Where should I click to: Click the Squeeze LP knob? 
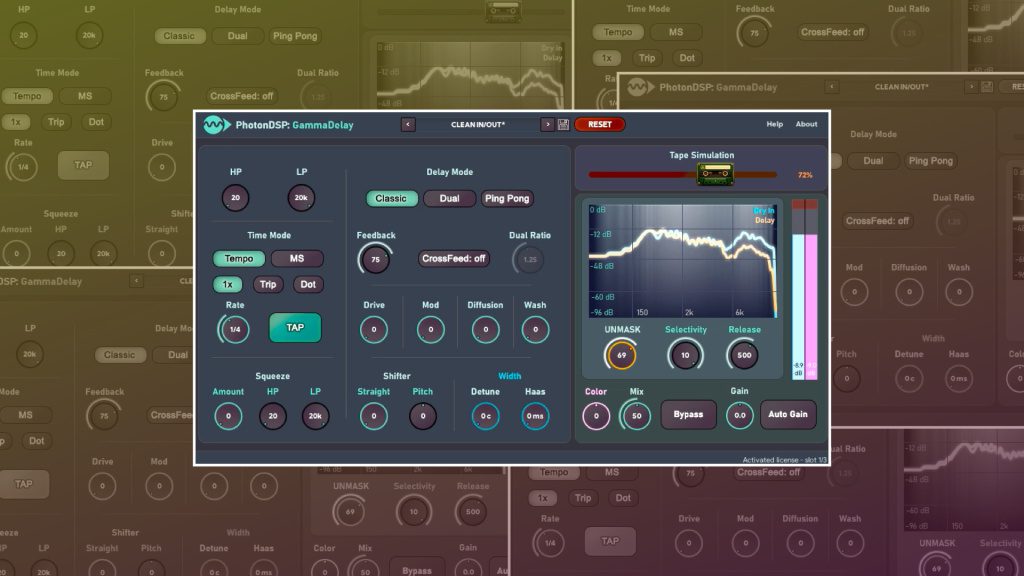point(315,416)
